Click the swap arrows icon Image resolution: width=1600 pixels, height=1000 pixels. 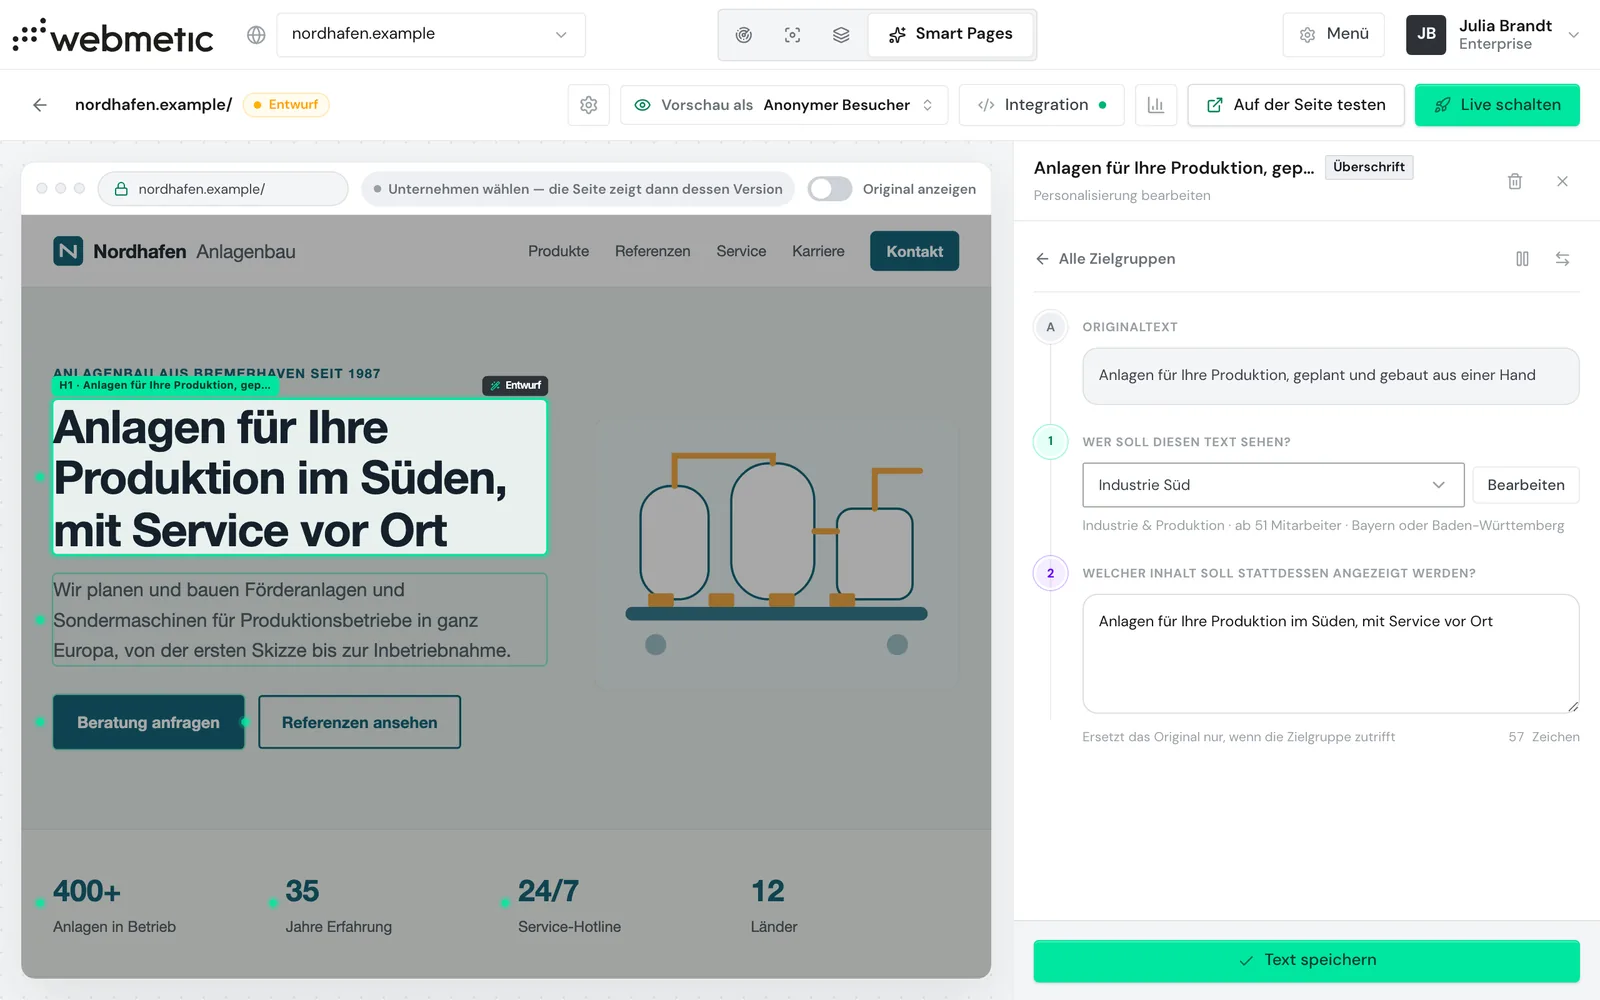(1562, 259)
